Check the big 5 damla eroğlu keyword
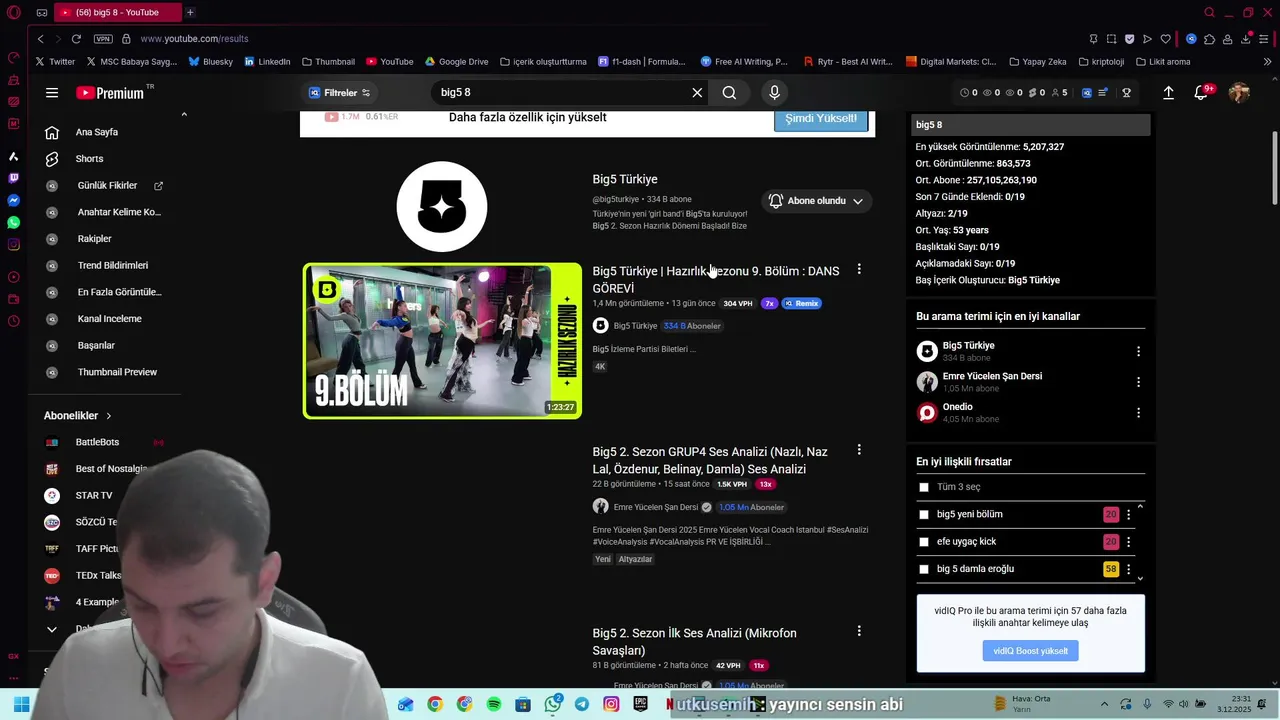1280x720 pixels. [x=924, y=569]
